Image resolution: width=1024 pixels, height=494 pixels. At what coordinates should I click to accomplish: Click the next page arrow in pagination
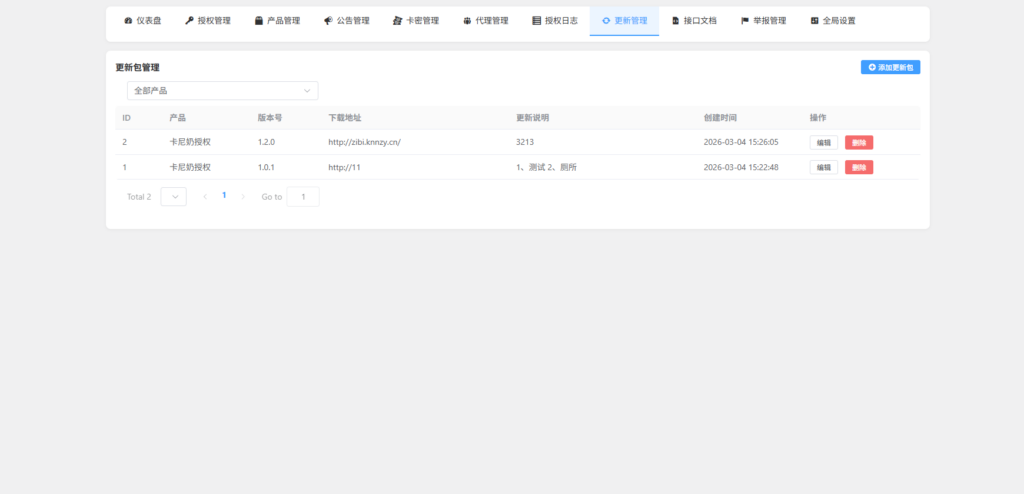tap(243, 197)
